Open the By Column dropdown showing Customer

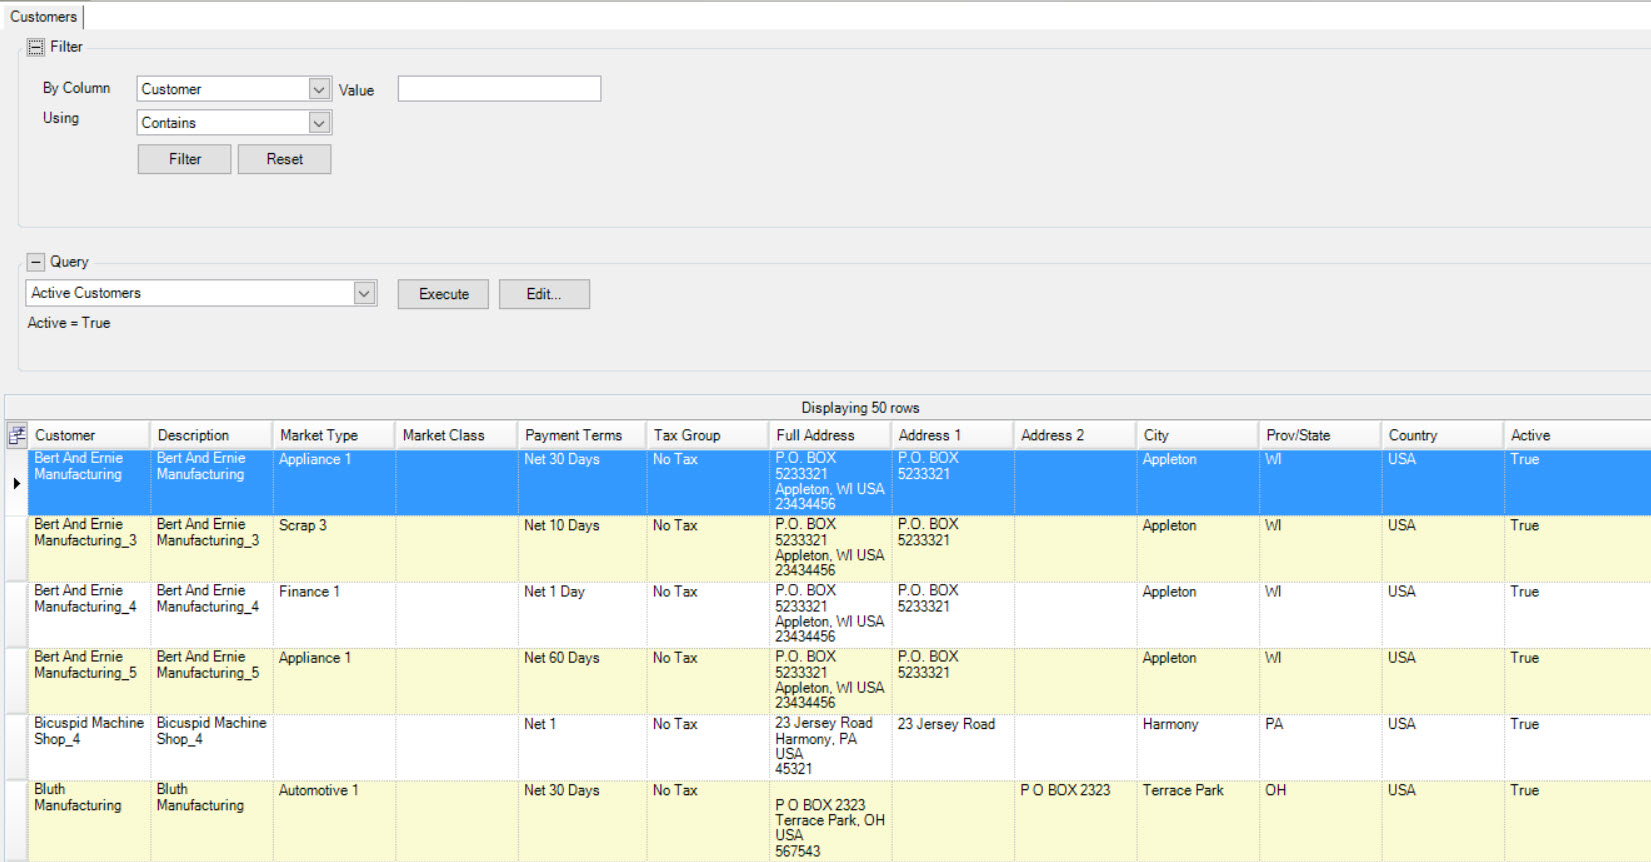[x=319, y=89]
